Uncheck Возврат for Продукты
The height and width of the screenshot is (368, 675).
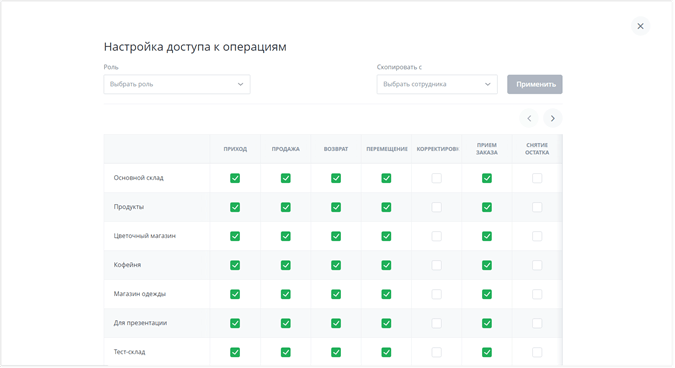(x=336, y=207)
